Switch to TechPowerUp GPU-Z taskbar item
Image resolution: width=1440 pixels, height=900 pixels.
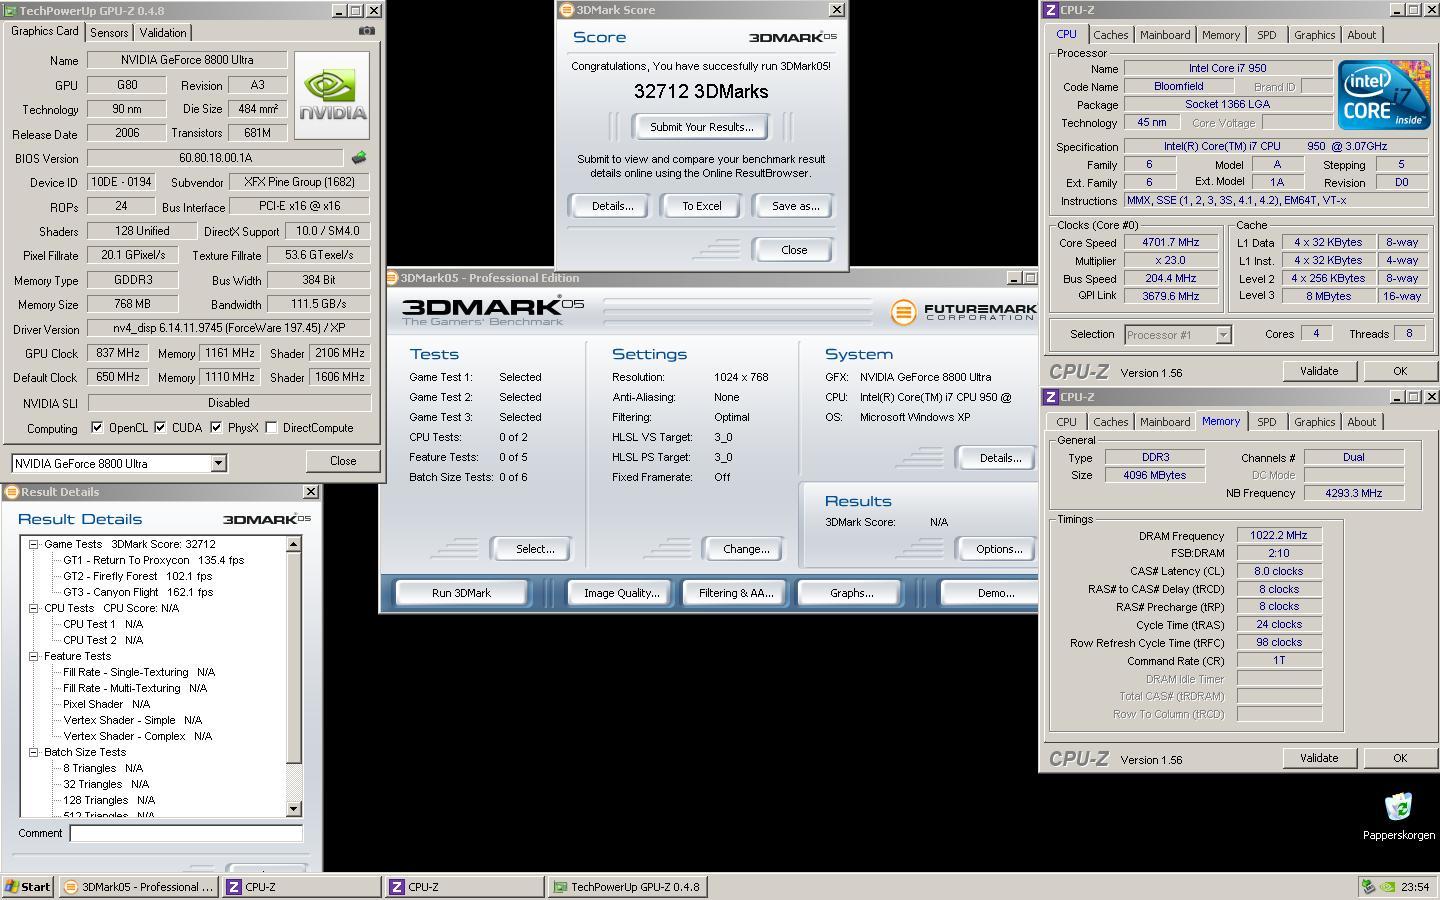pos(627,887)
